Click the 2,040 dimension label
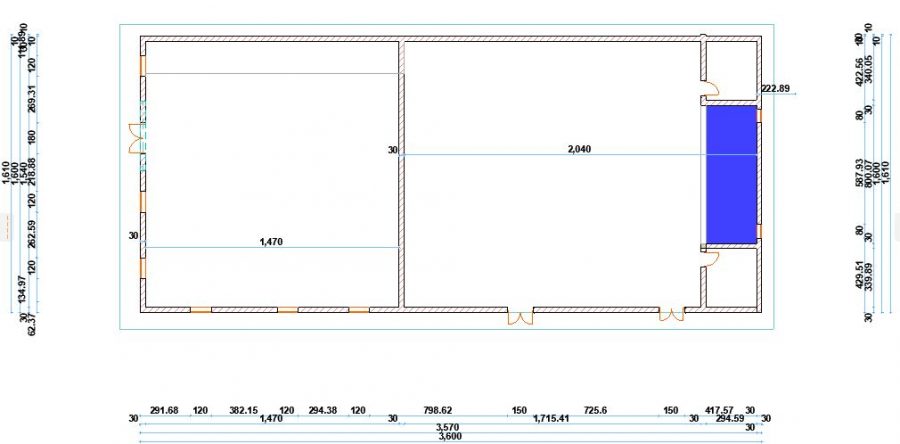Screen dimensions: 900x444 click(579, 148)
